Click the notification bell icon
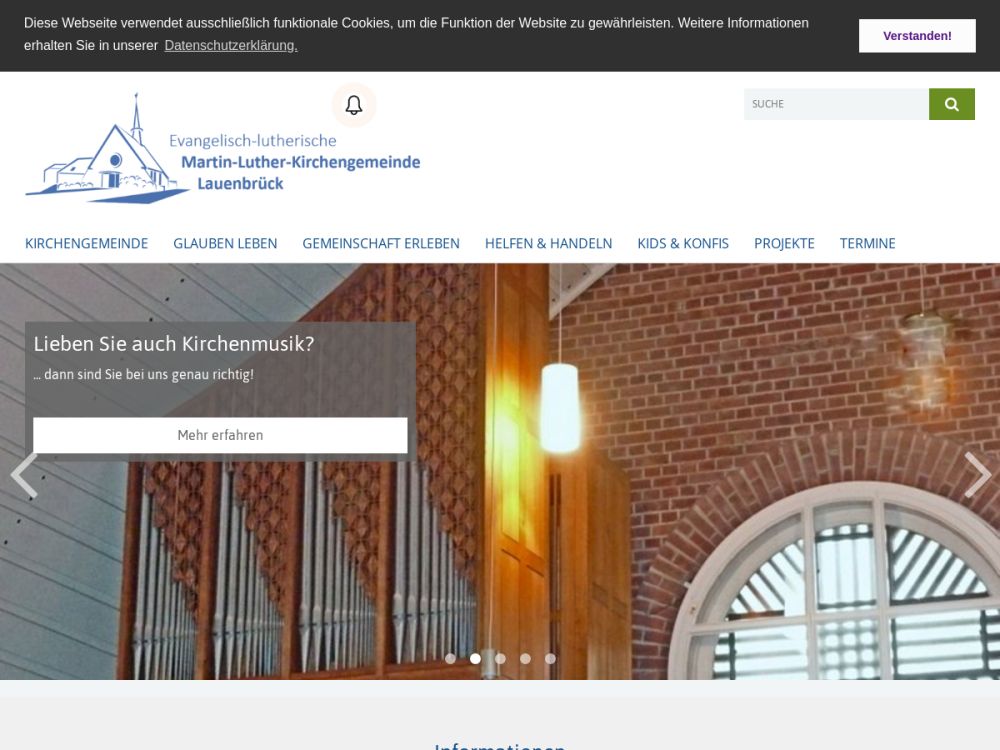 (x=354, y=105)
